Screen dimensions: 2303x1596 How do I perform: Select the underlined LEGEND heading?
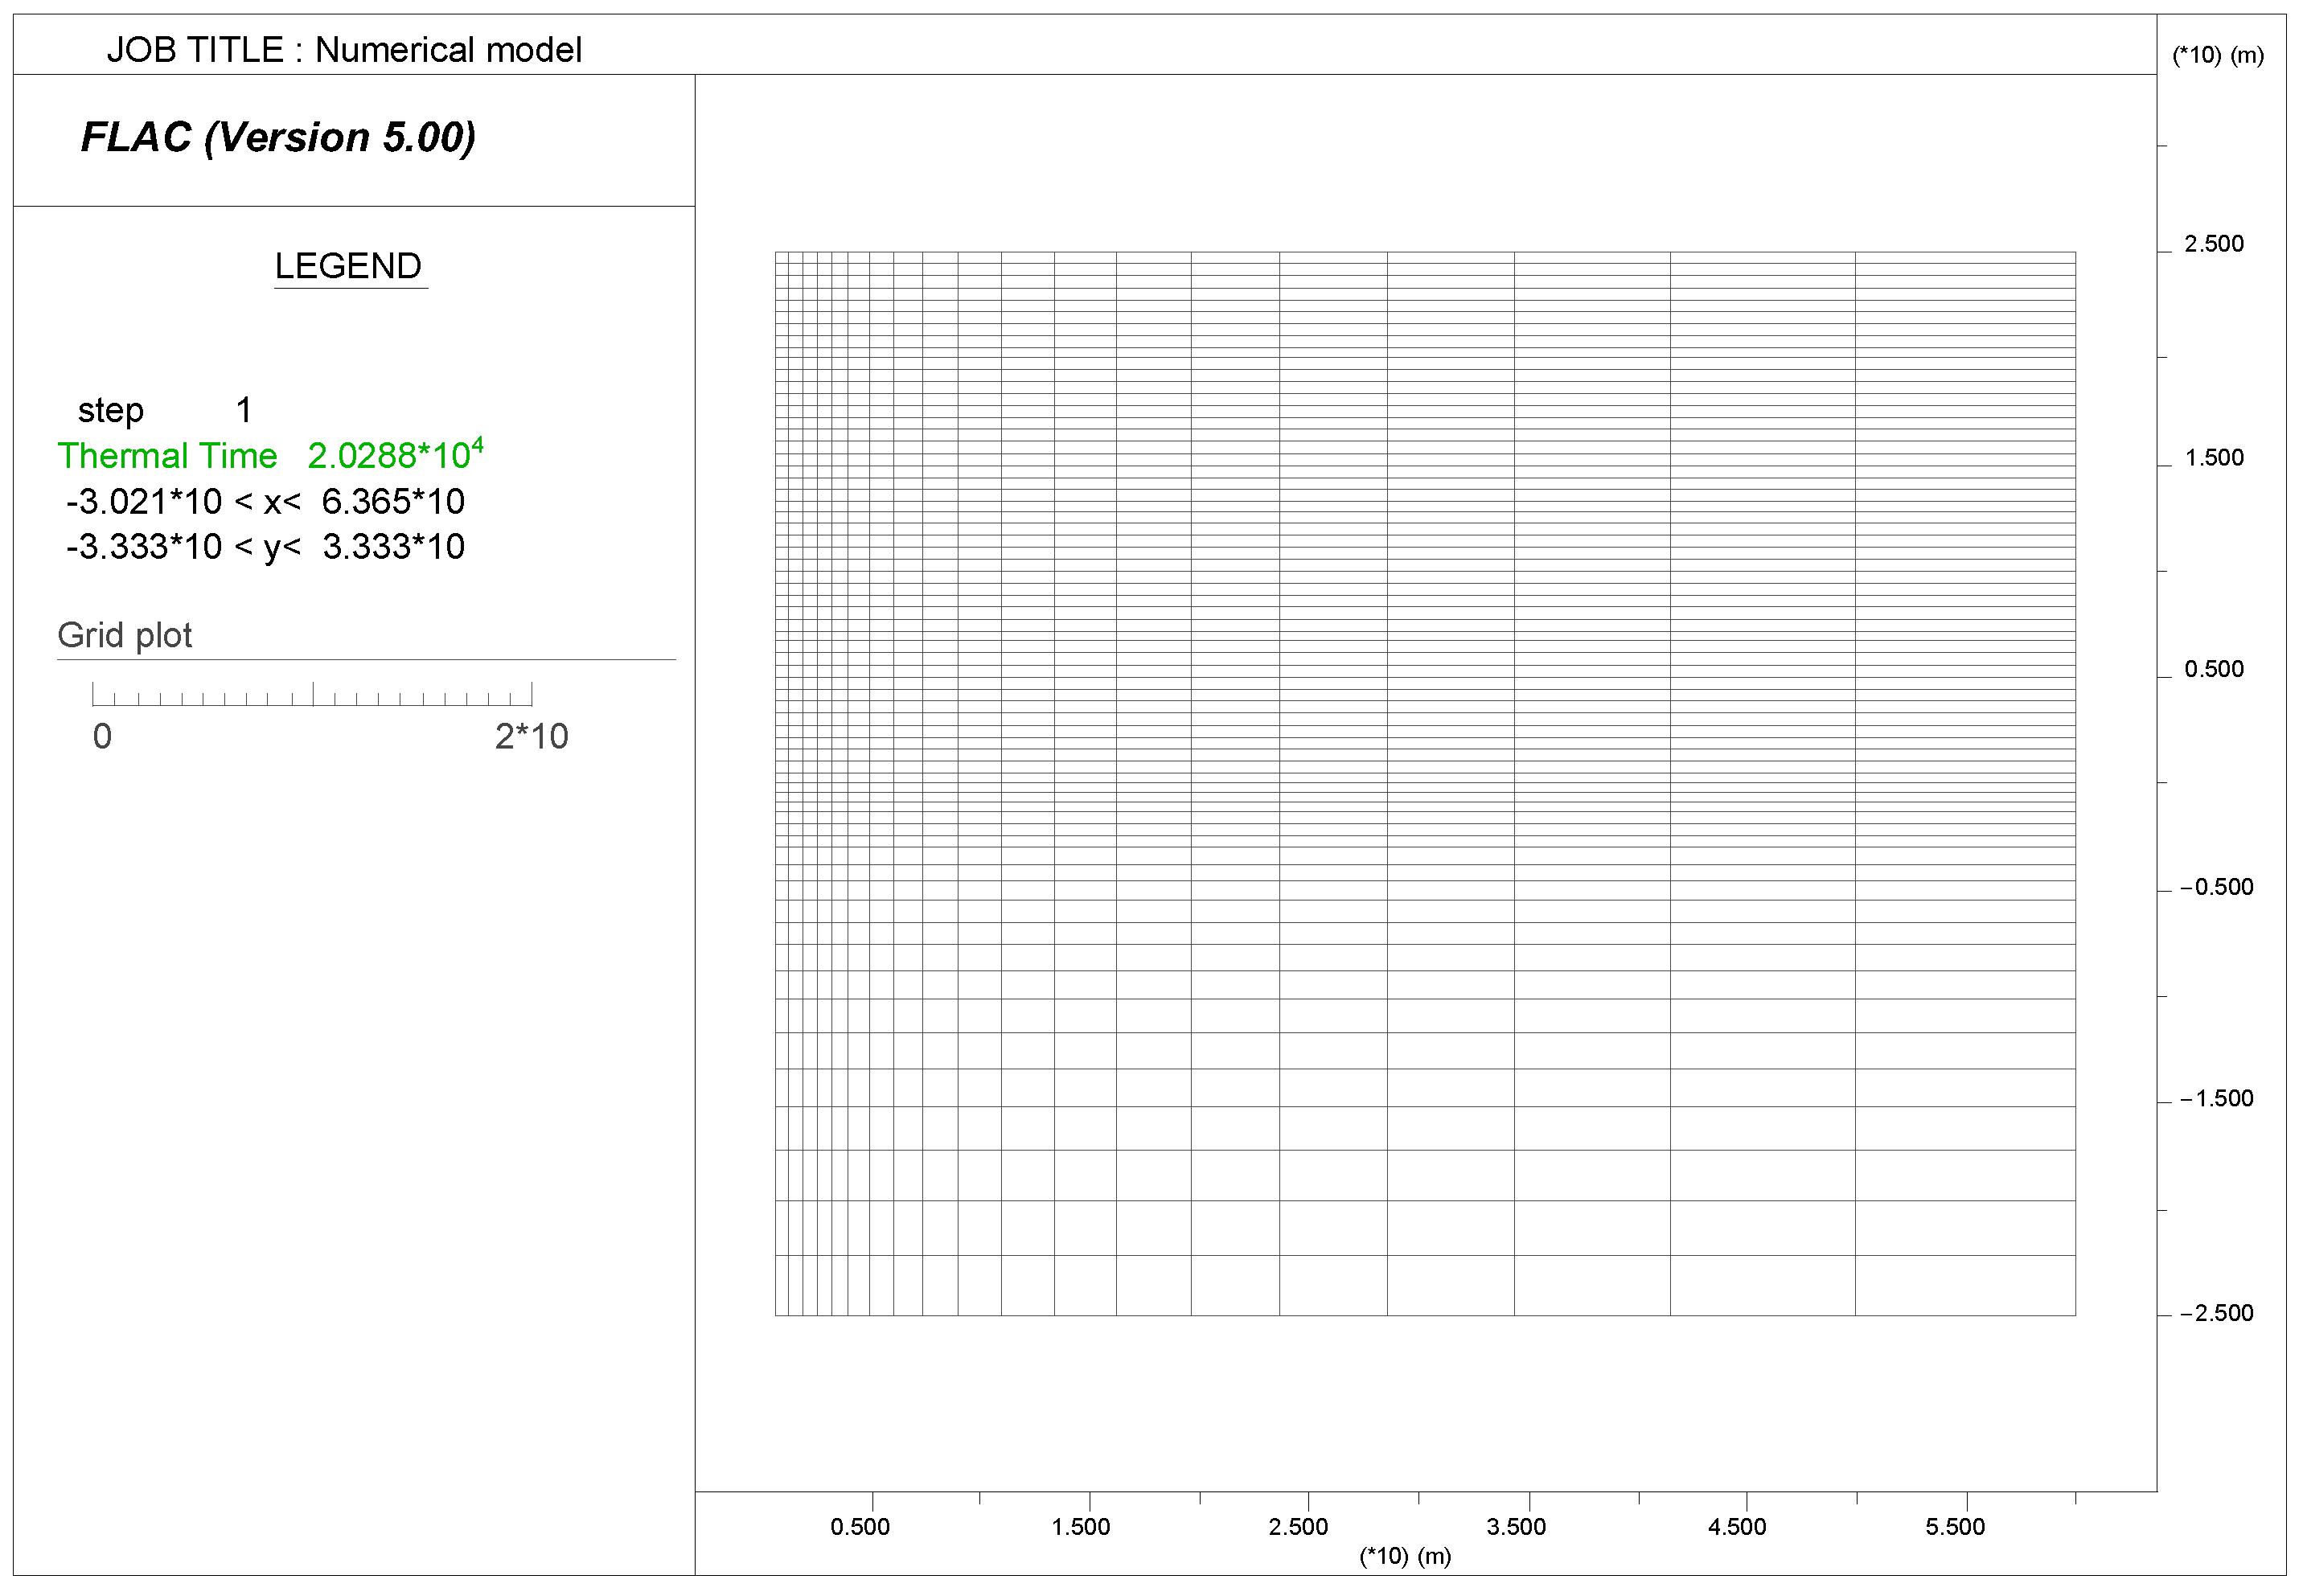click(x=348, y=266)
